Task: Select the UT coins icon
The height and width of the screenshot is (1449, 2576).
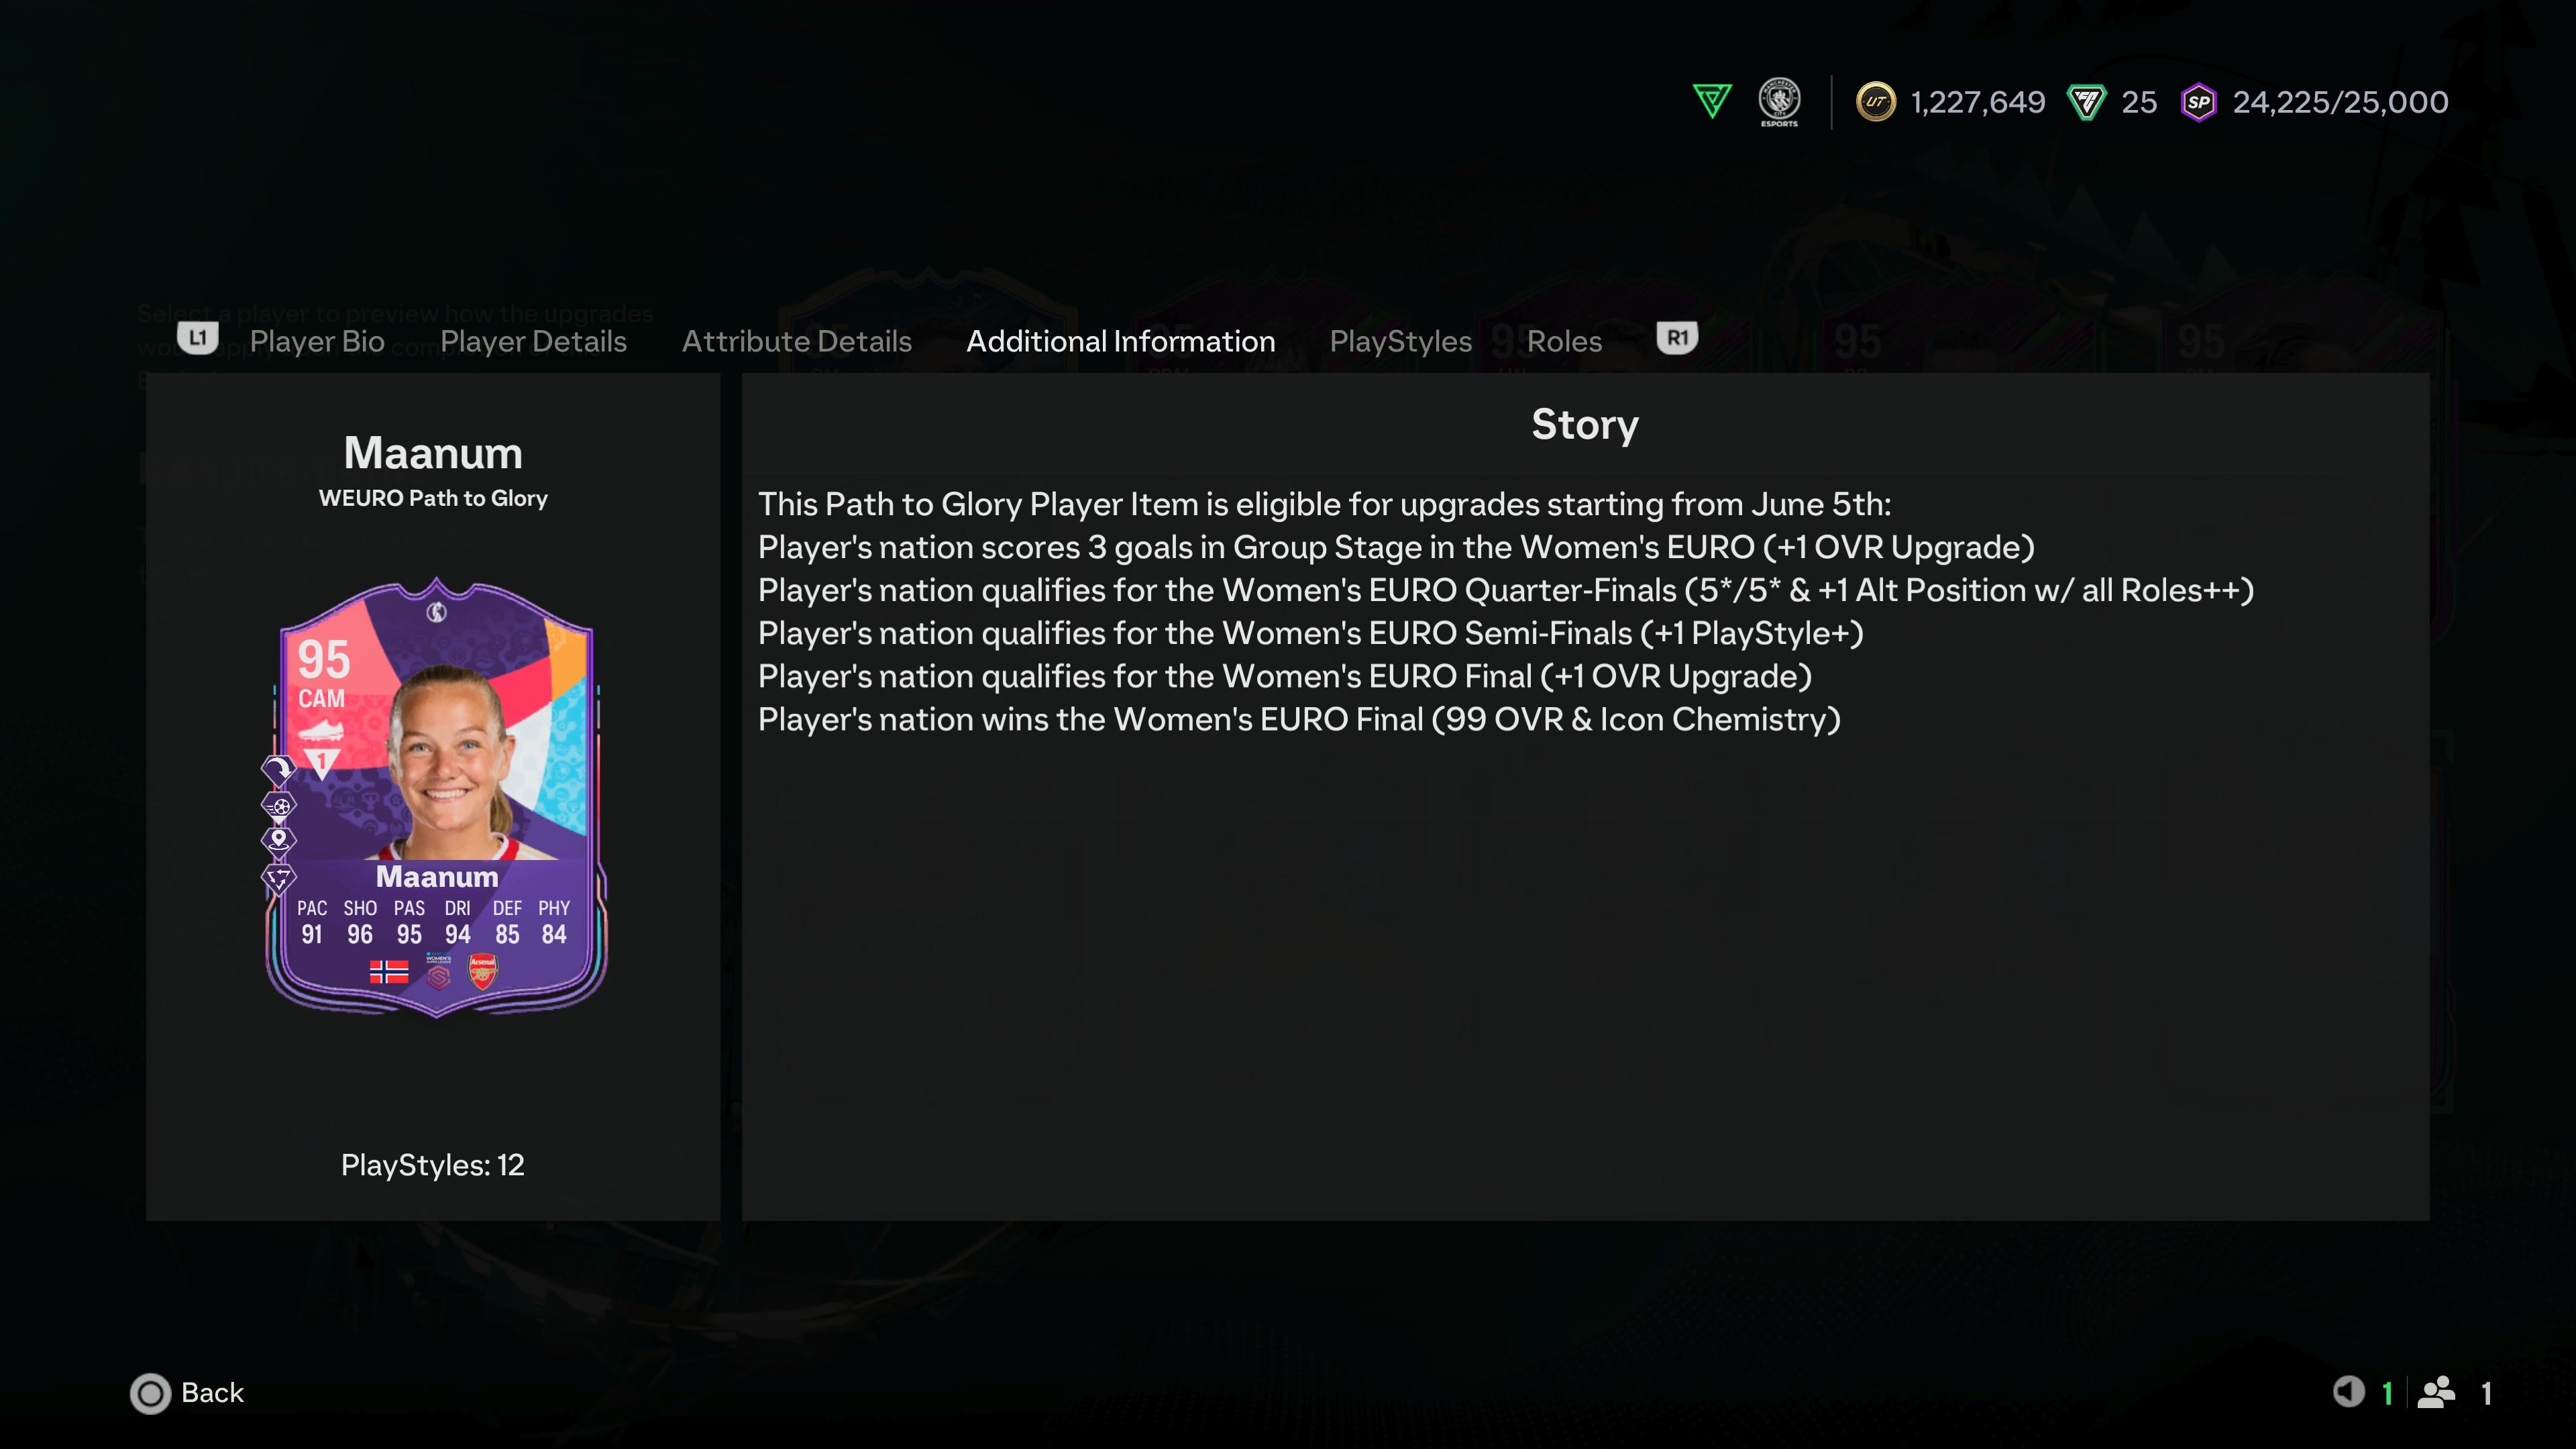Action: [1875, 102]
